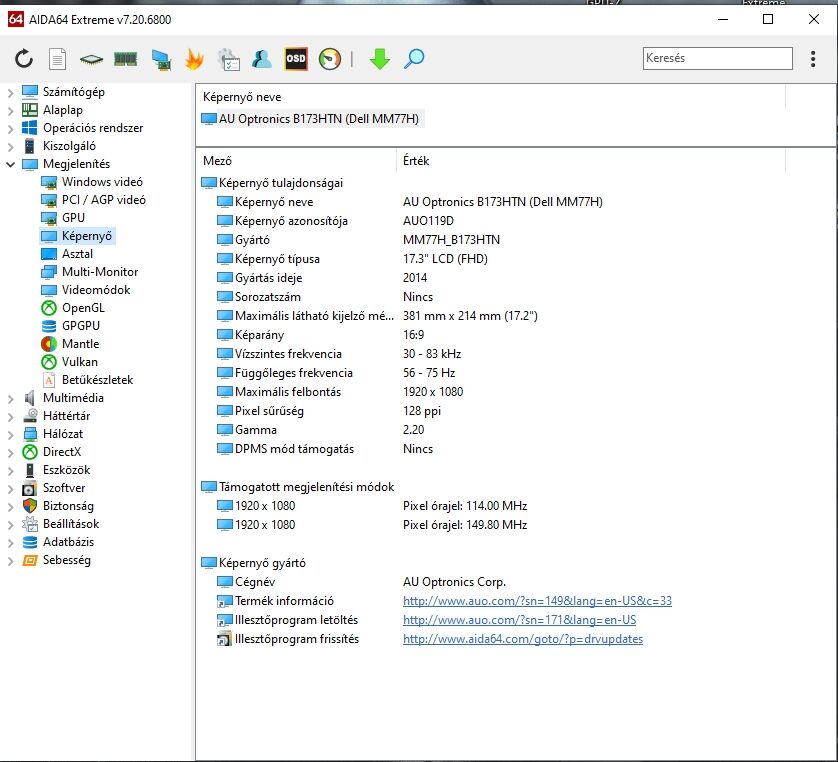Expand the Hálózat tree node
838x762 pixels.
click(10, 434)
